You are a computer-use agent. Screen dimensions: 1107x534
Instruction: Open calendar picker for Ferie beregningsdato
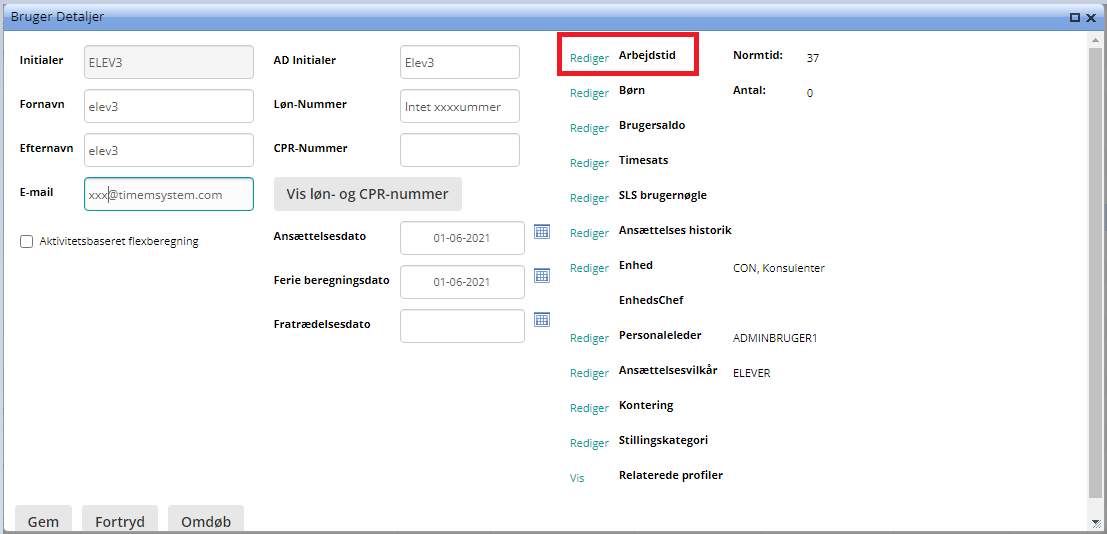(542, 275)
